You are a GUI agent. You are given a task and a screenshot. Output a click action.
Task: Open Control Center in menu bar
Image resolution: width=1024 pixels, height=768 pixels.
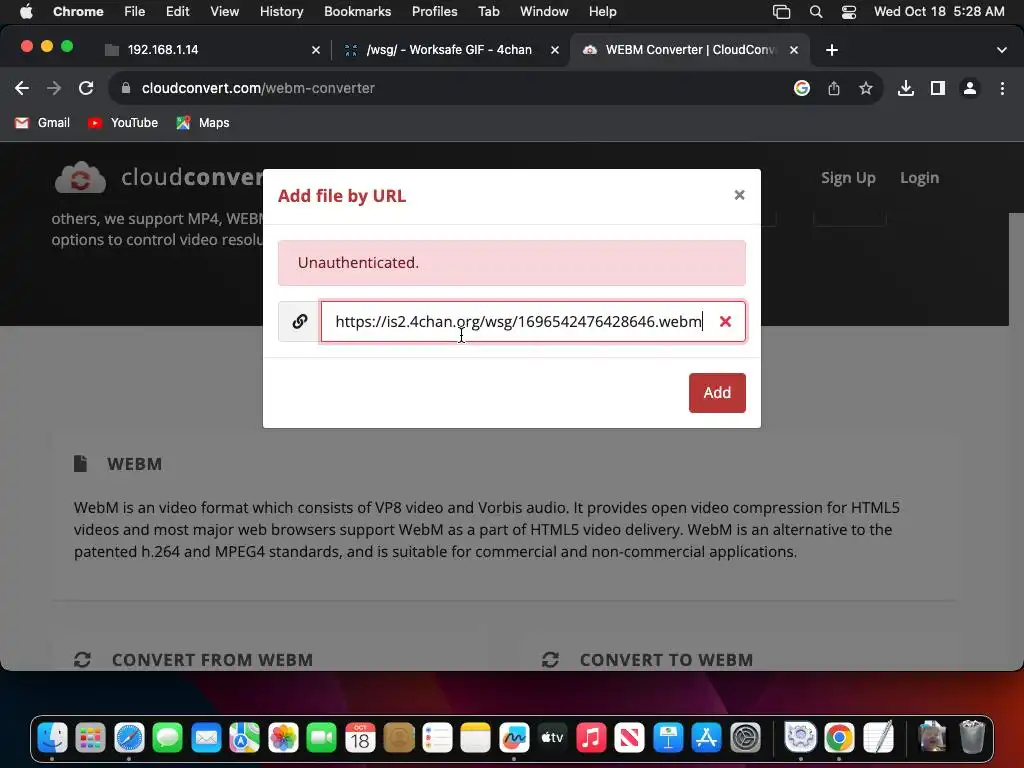[848, 11]
